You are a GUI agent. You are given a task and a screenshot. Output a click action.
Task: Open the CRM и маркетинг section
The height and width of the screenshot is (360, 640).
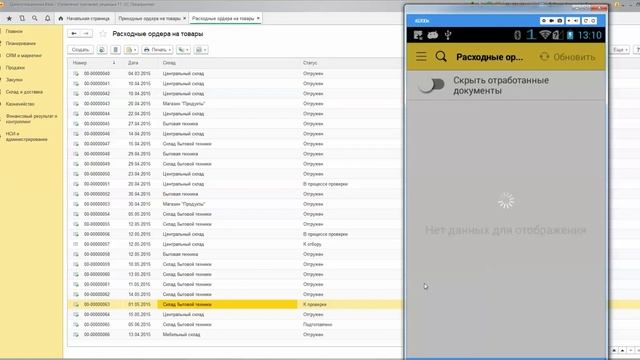[x=24, y=56]
